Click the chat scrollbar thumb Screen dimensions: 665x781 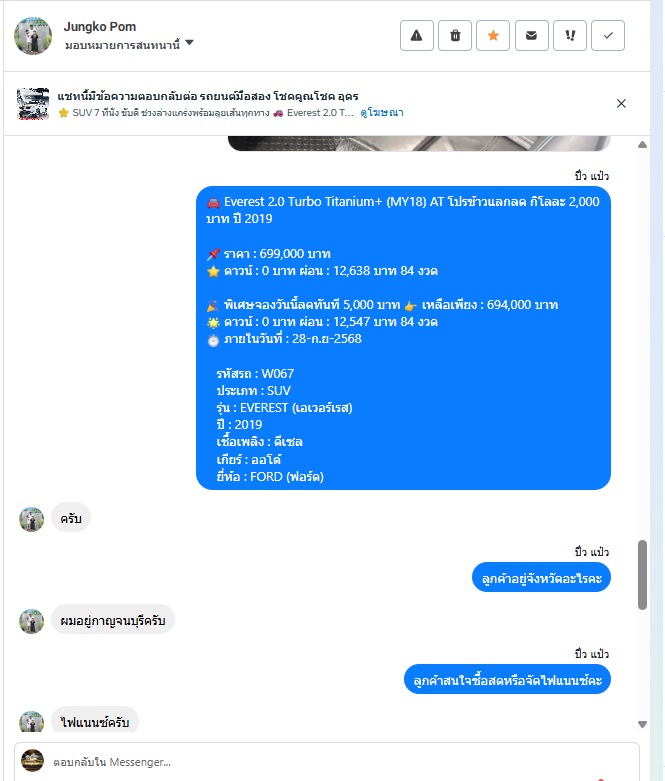click(x=643, y=575)
